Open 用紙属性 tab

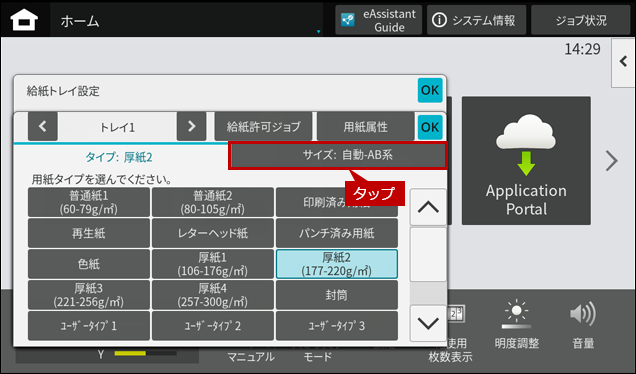click(365, 127)
